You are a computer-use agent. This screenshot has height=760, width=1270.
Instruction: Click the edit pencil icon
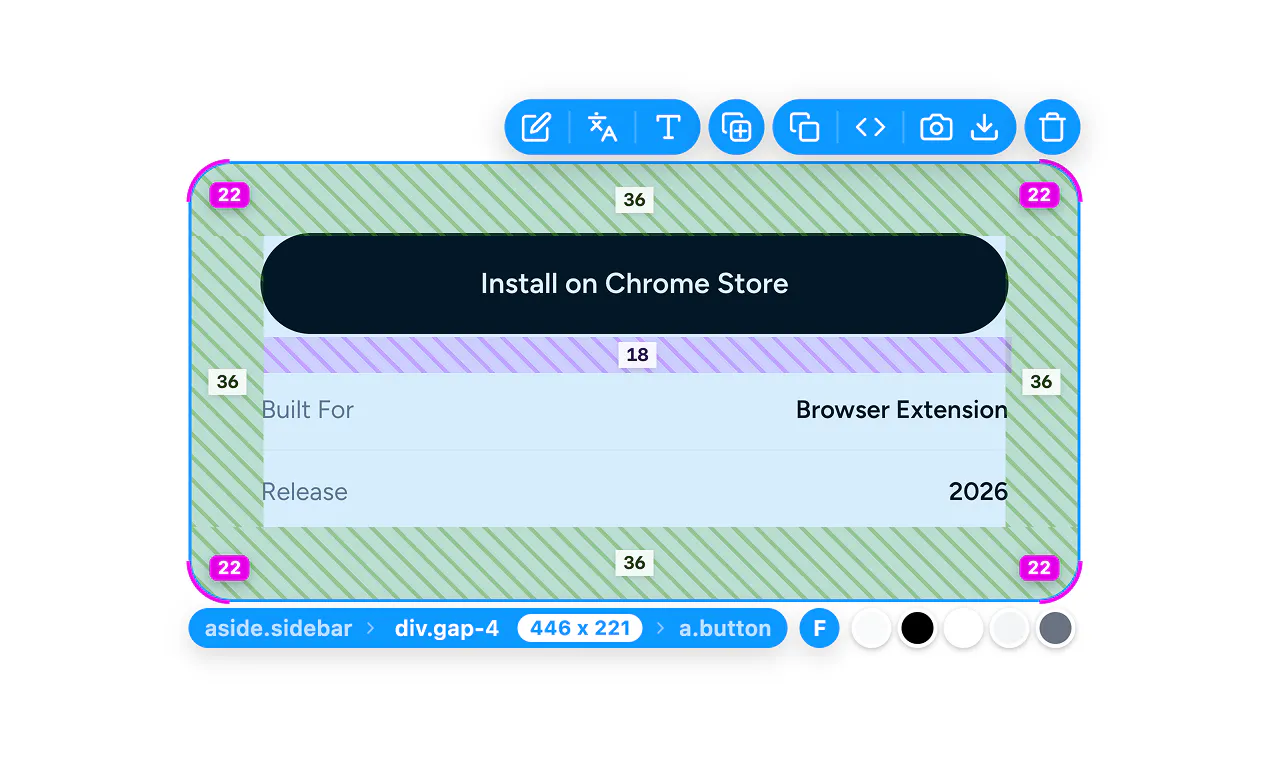[x=536, y=127]
